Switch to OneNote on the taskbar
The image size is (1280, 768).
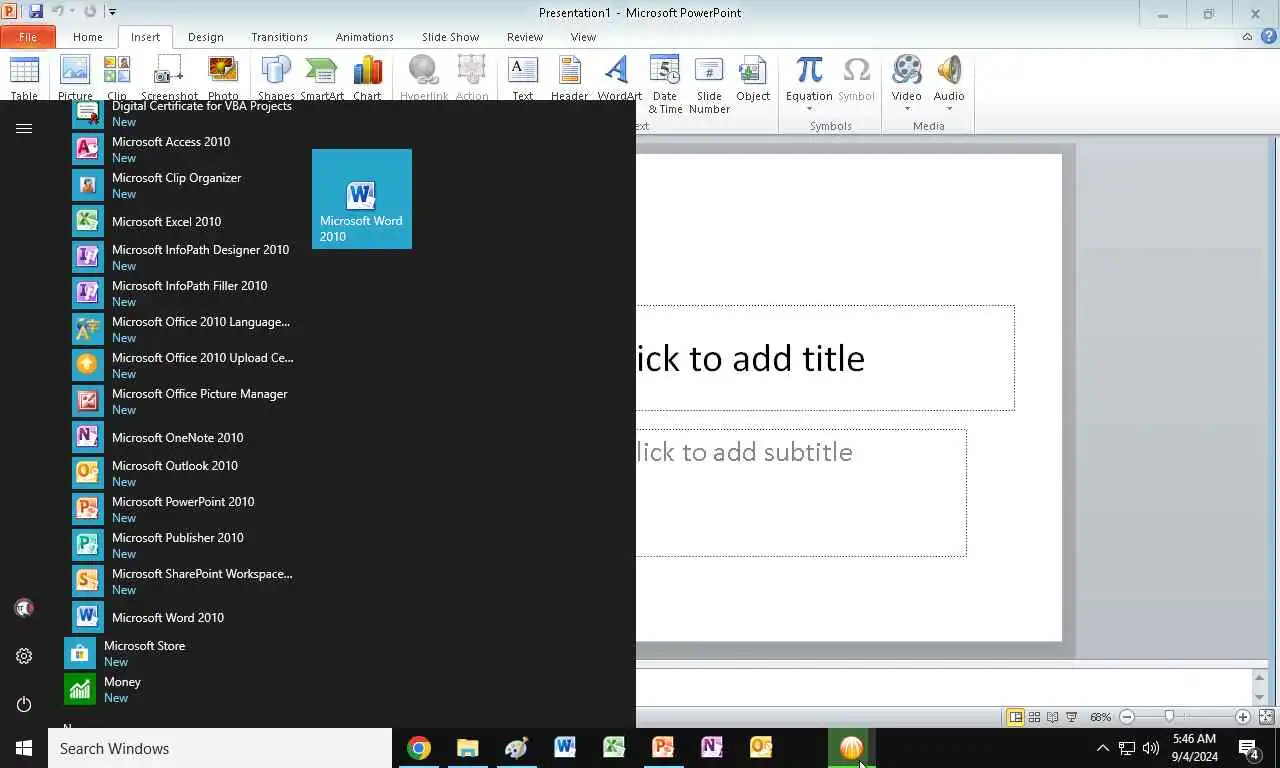712,748
